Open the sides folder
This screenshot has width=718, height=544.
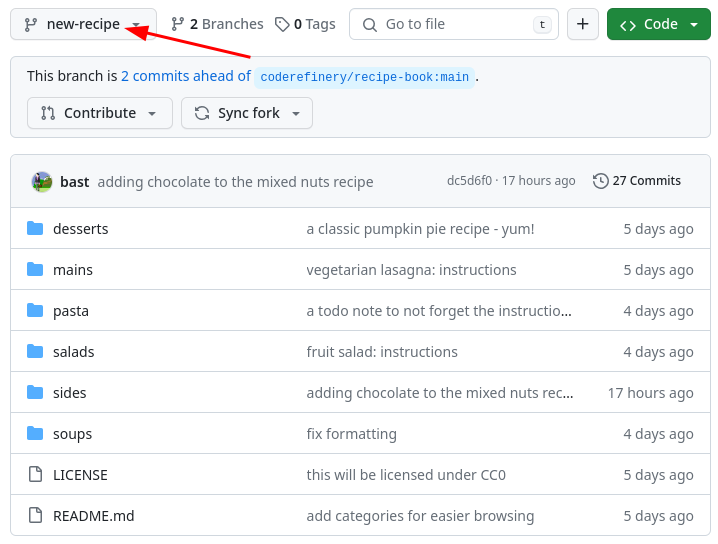tap(70, 393)
